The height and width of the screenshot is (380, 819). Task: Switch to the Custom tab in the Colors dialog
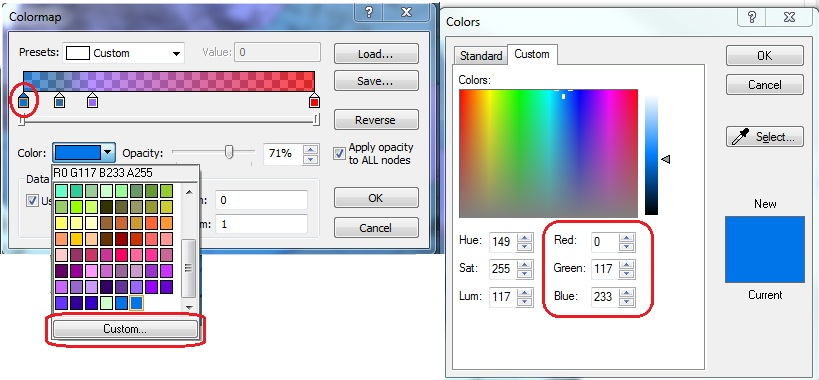532,54
